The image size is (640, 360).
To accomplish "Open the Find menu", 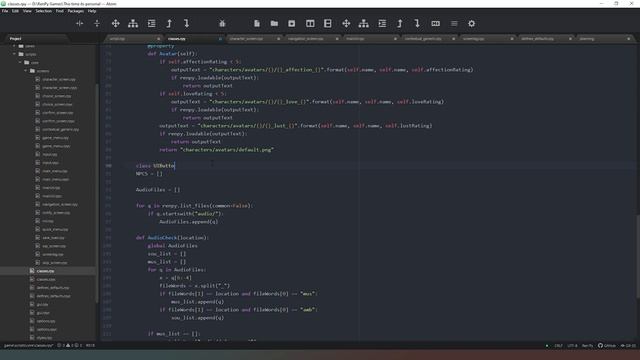I will 60,11.
